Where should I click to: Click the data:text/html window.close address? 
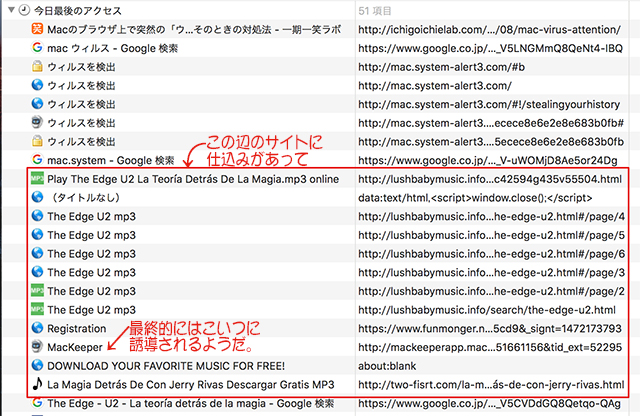(475, 198)
